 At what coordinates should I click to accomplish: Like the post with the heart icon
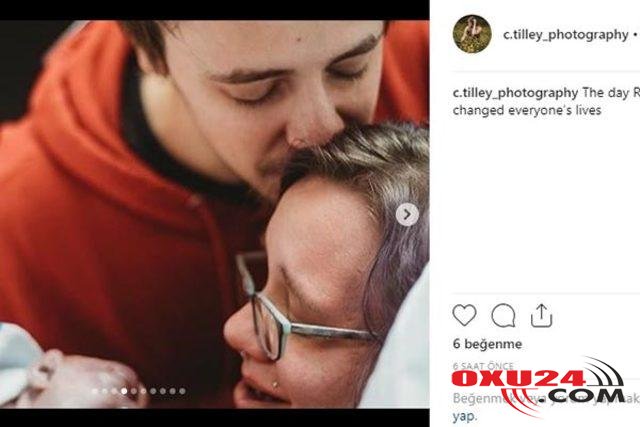coord(464,315)
